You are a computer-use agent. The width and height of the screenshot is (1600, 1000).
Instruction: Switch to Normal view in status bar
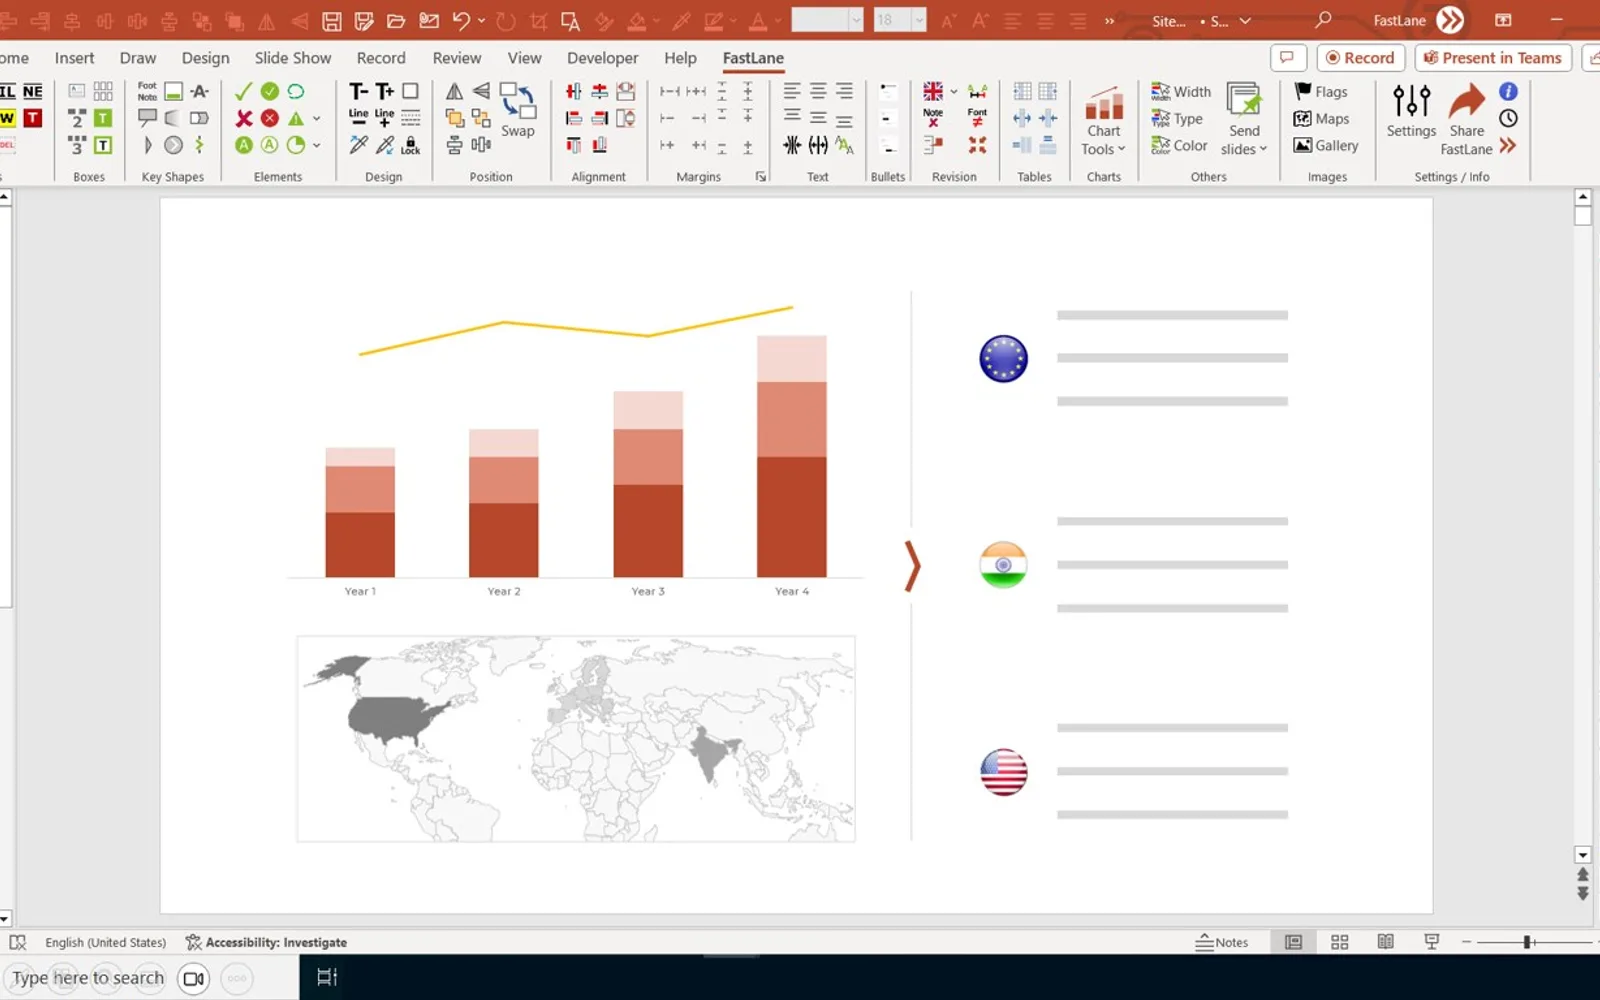tap(1293, 942)
